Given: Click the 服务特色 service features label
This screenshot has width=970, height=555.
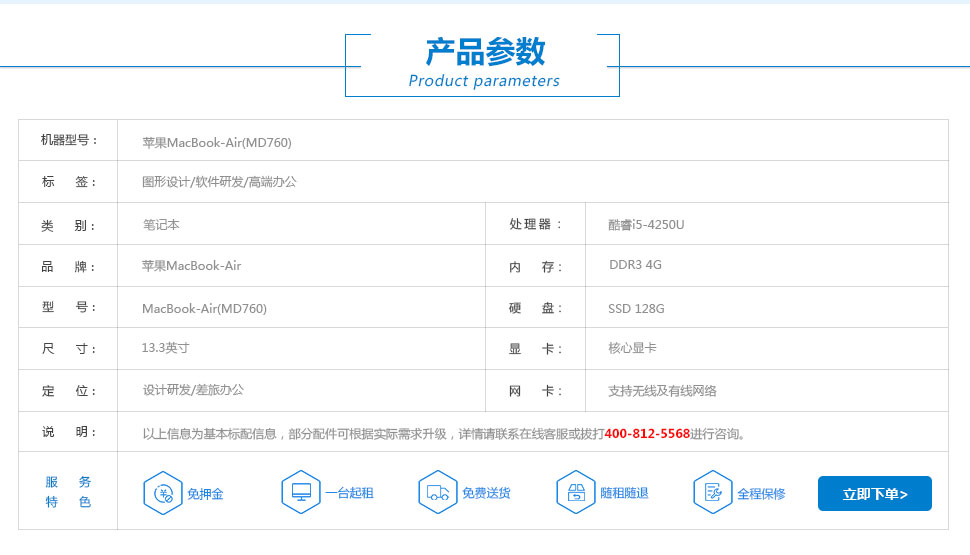Looking at the screenshot, I should click(68, 492).
